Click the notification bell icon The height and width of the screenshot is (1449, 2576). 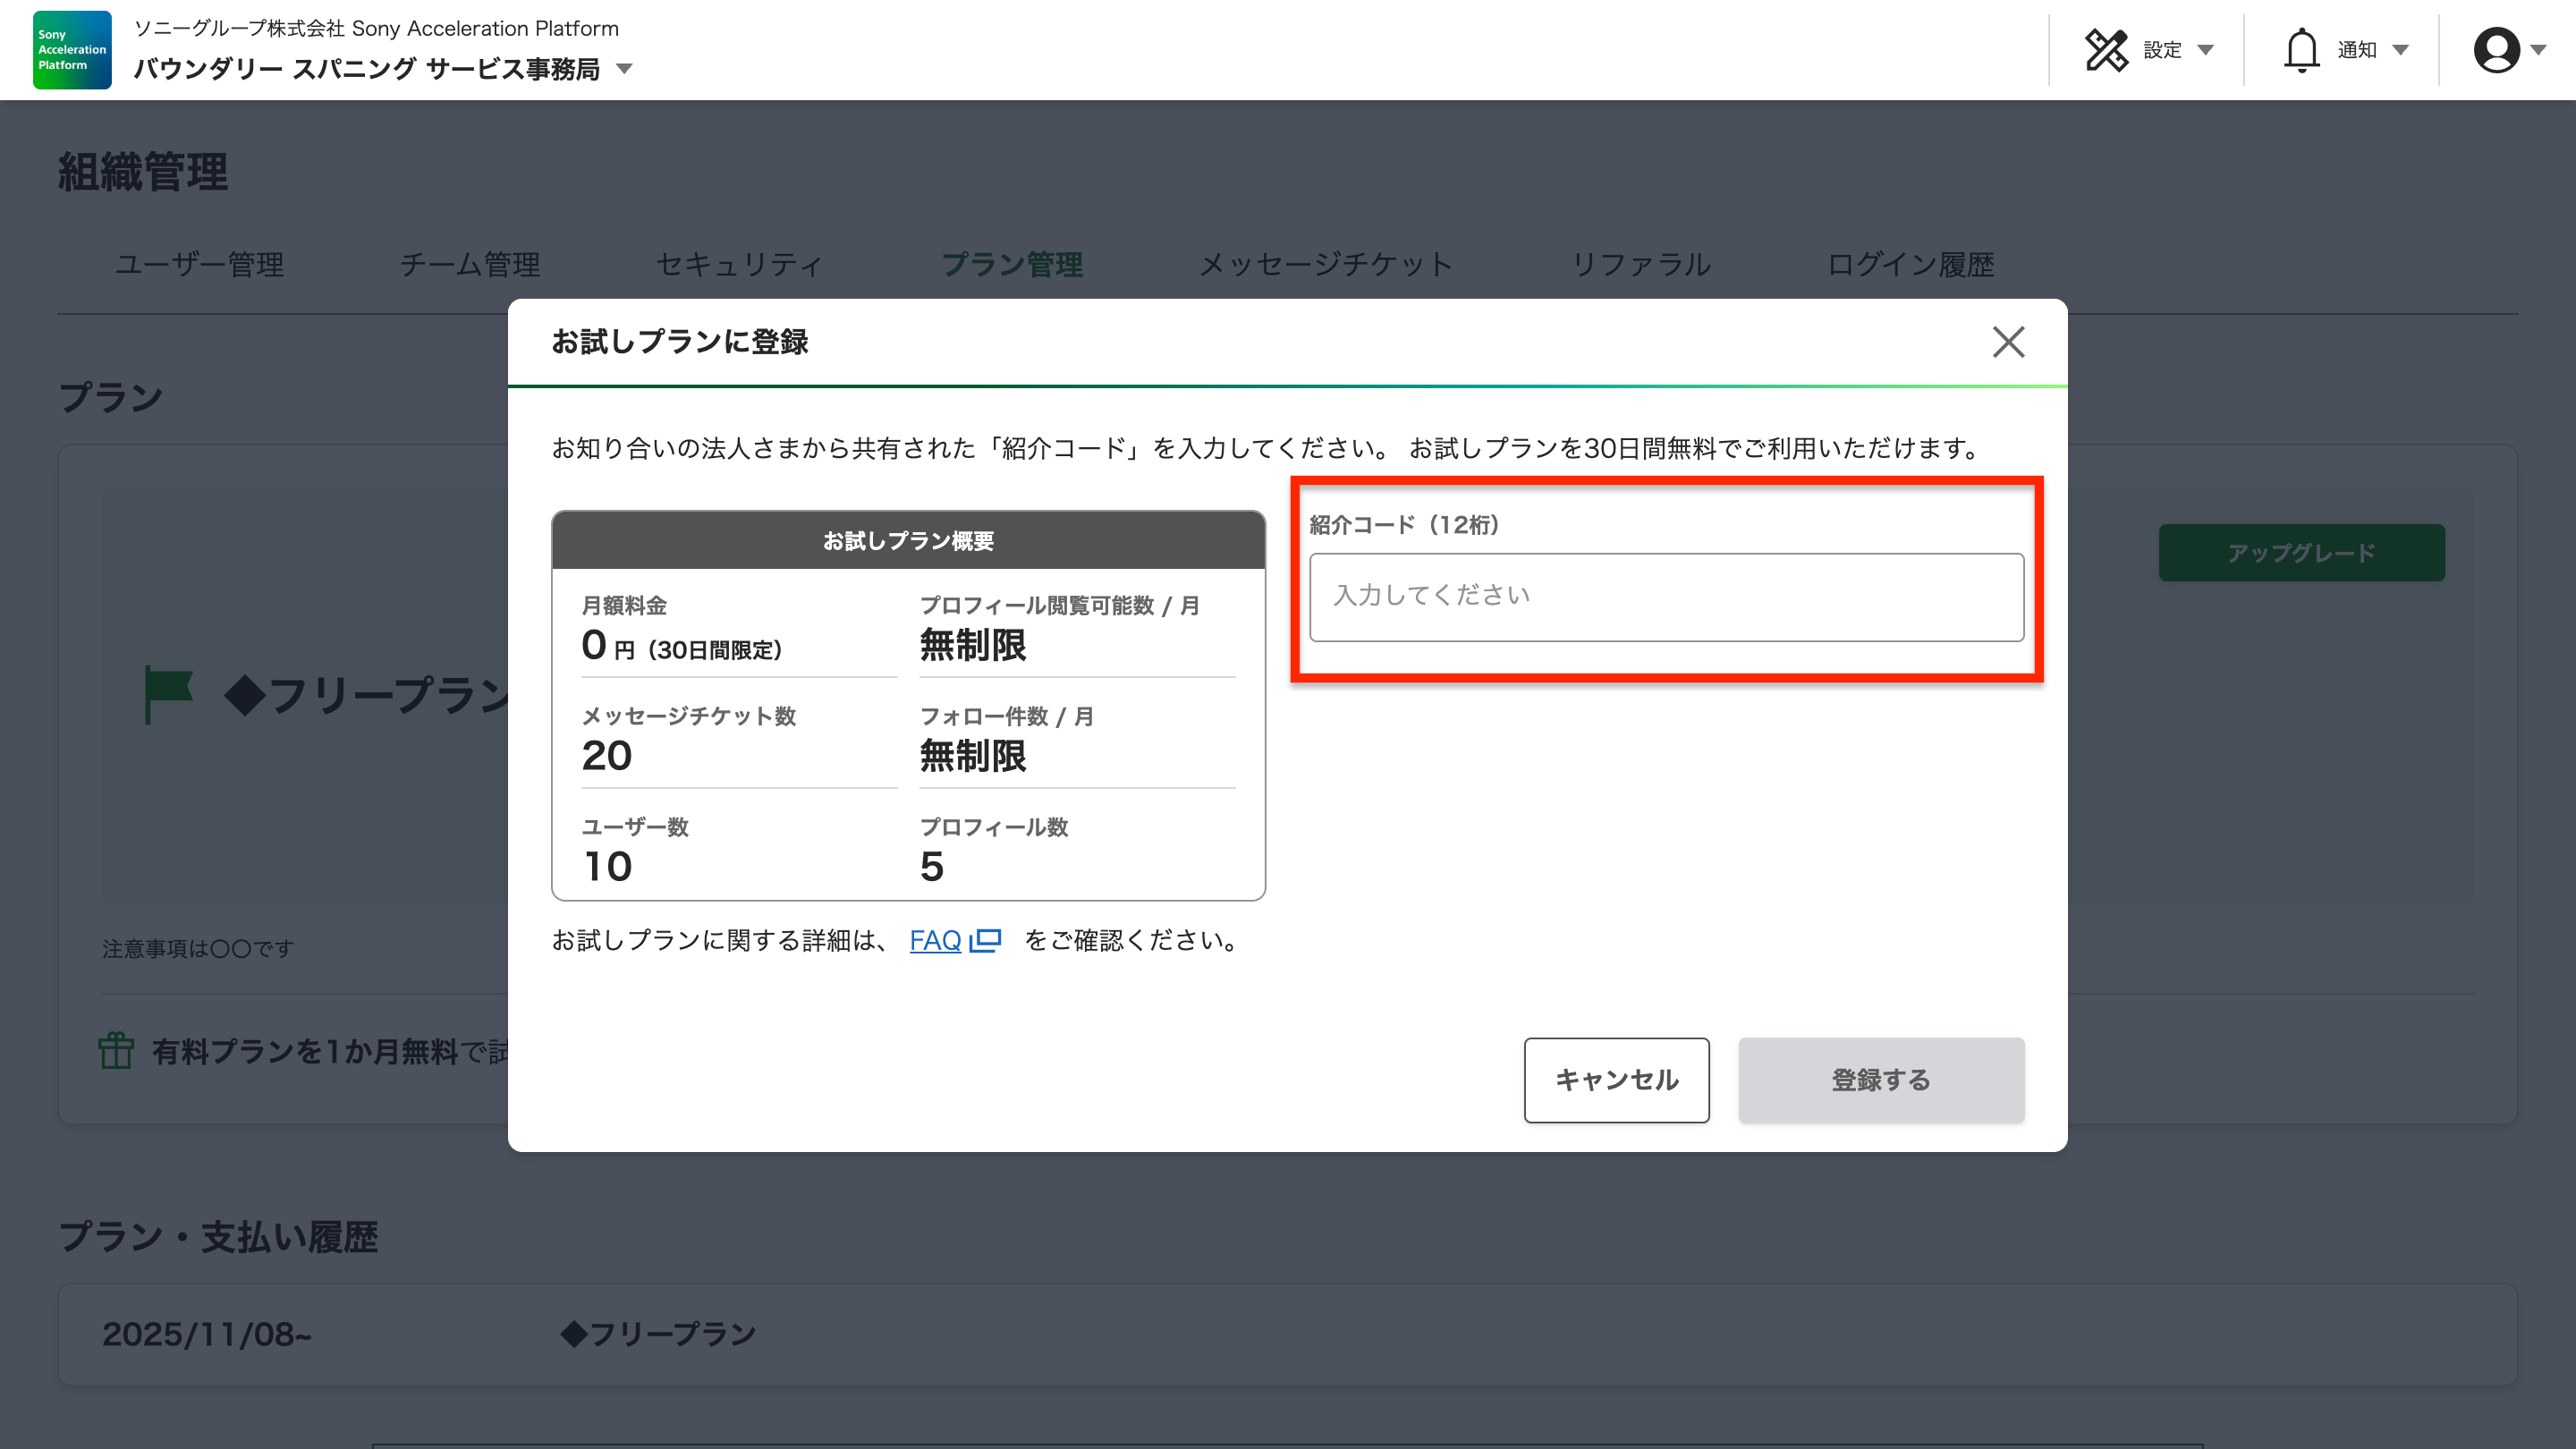2301,50
